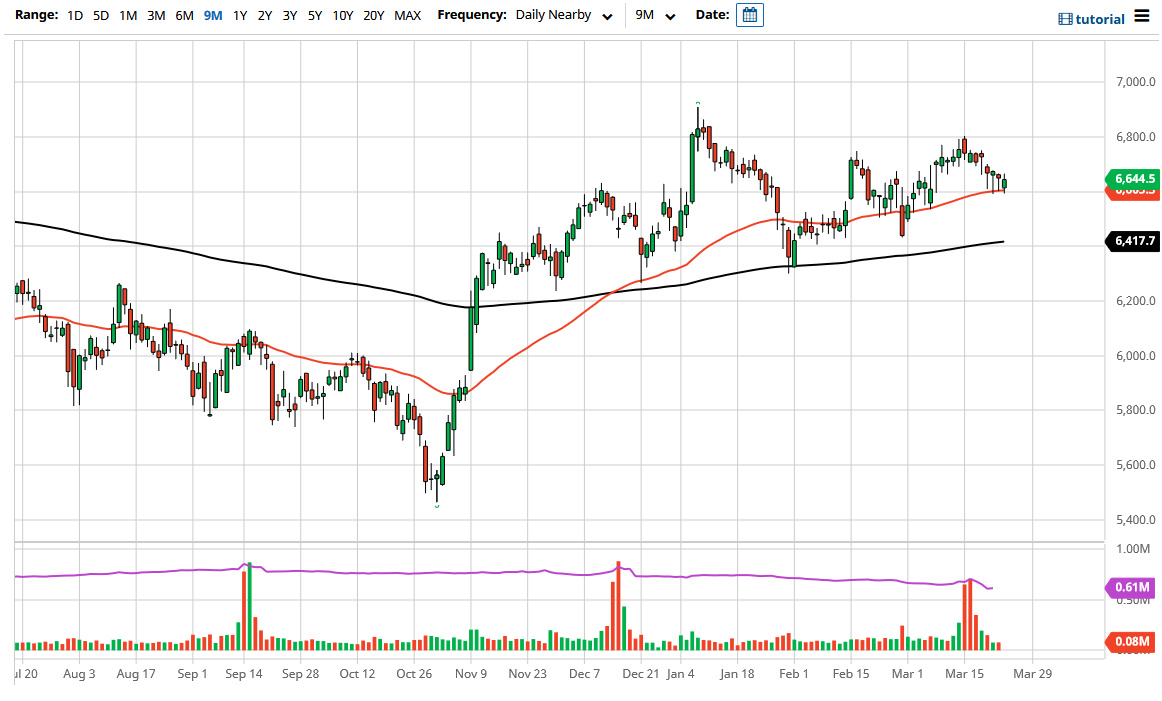The height and width of the screenshot is (701, 1162).
Task: Open the hamburger menu at top right
Action: point(1143,17)
